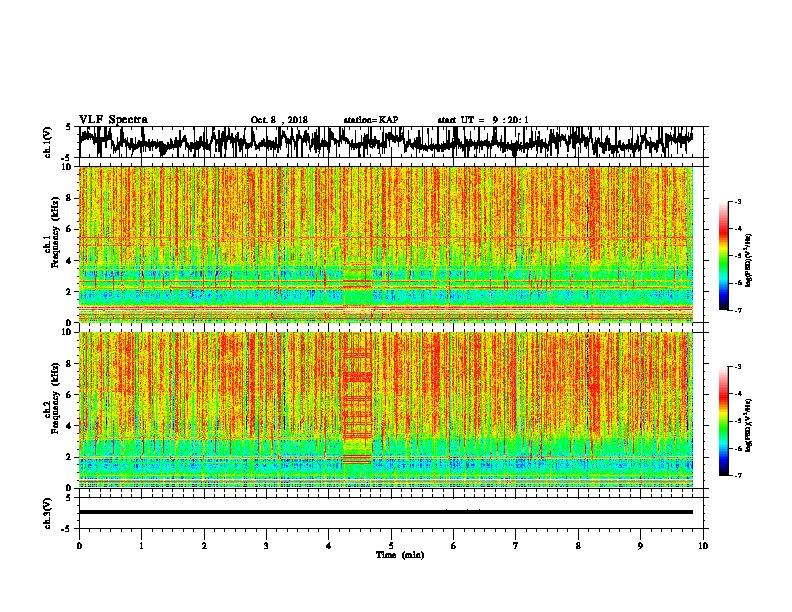Click the "-3" label on ch.1 colorbar

coord(737,202)
